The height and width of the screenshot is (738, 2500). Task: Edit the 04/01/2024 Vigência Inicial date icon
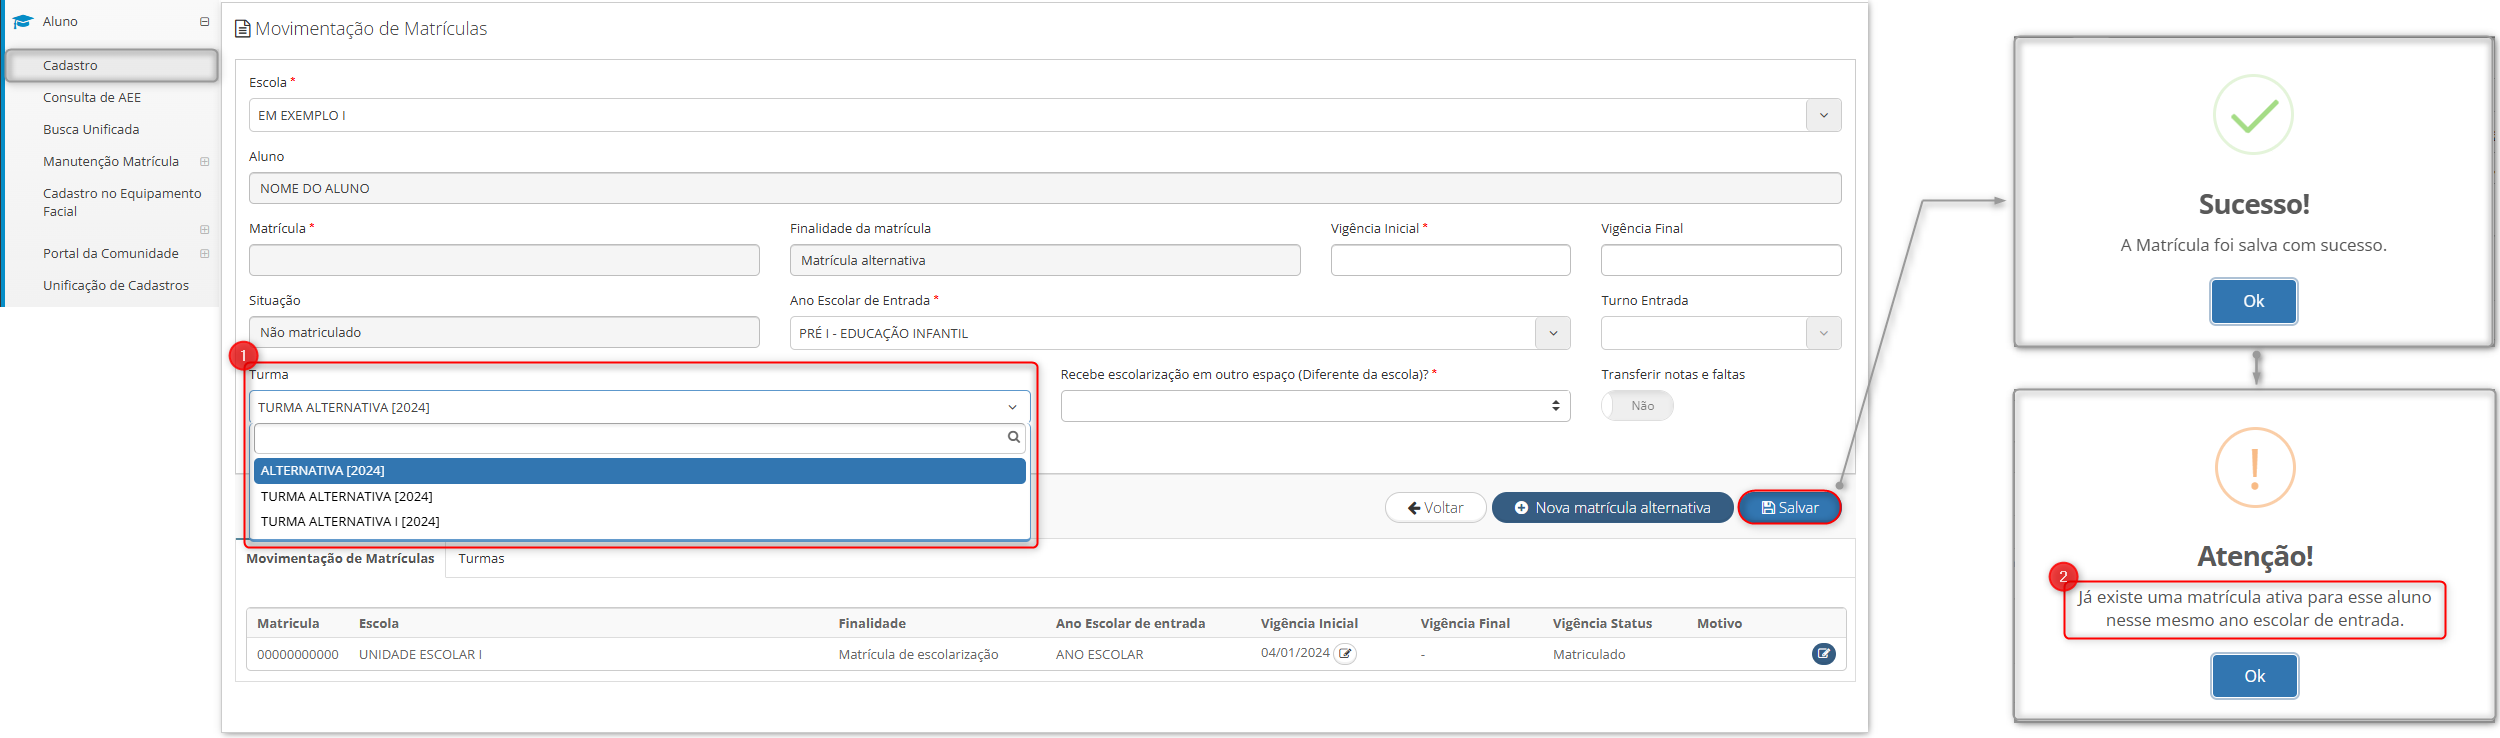click(x=1346, y=654)
